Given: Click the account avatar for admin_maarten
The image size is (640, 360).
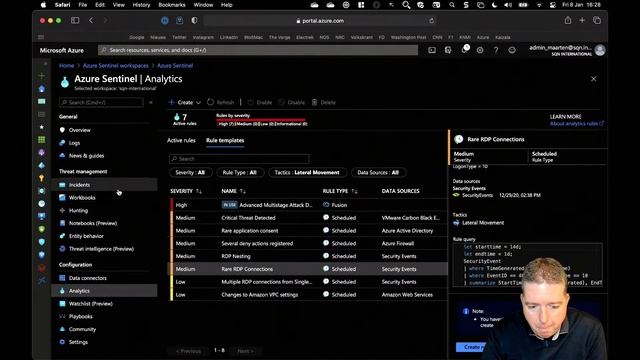Looking at the screenshot, I should [x=600, y=50].
